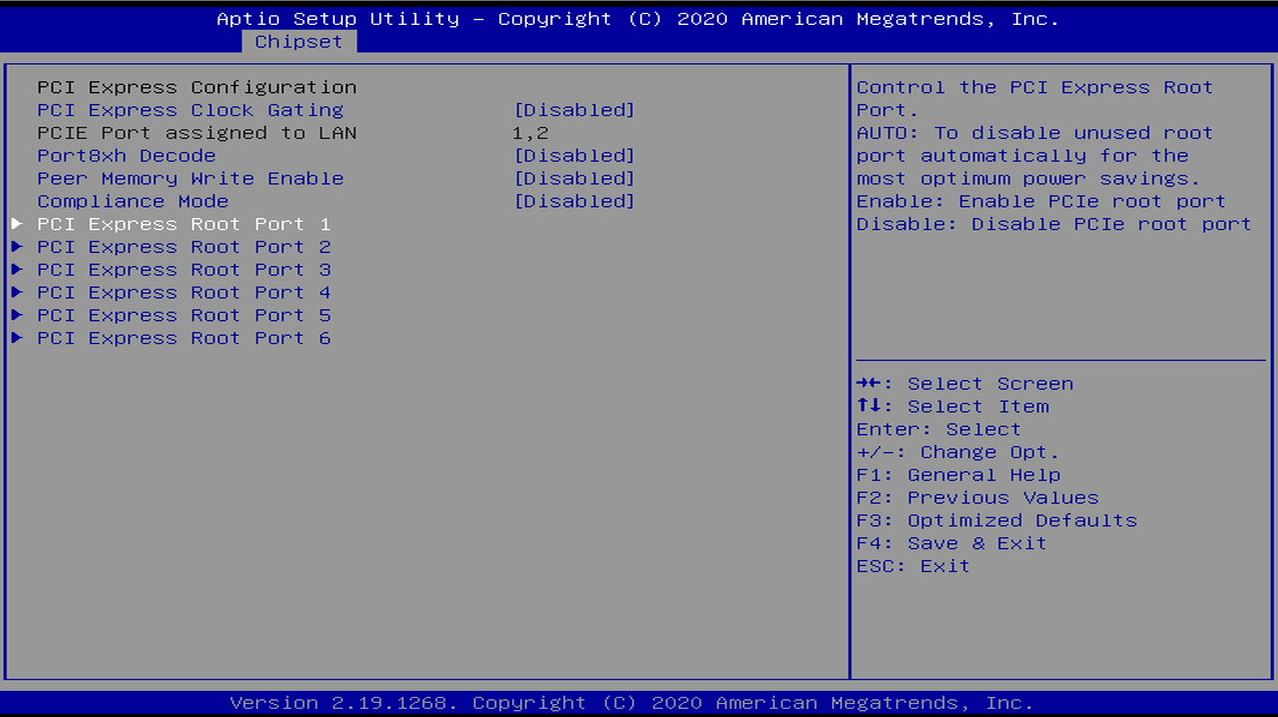Viewport: 1278px width, 717px height.
Task: Click the arrow beside Root Port 1
Action: 17,224
